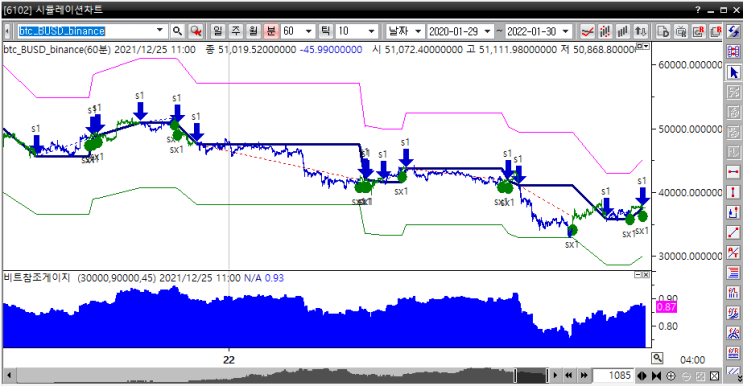The image size is (743, 386).
Task: Click the fast-forward double-arrow button
Action: (x=584, y=376)
